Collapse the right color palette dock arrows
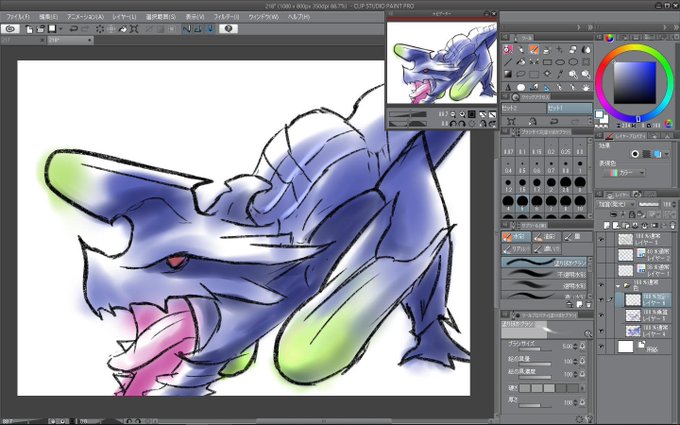The image size is (680, 425). (674, 27)
